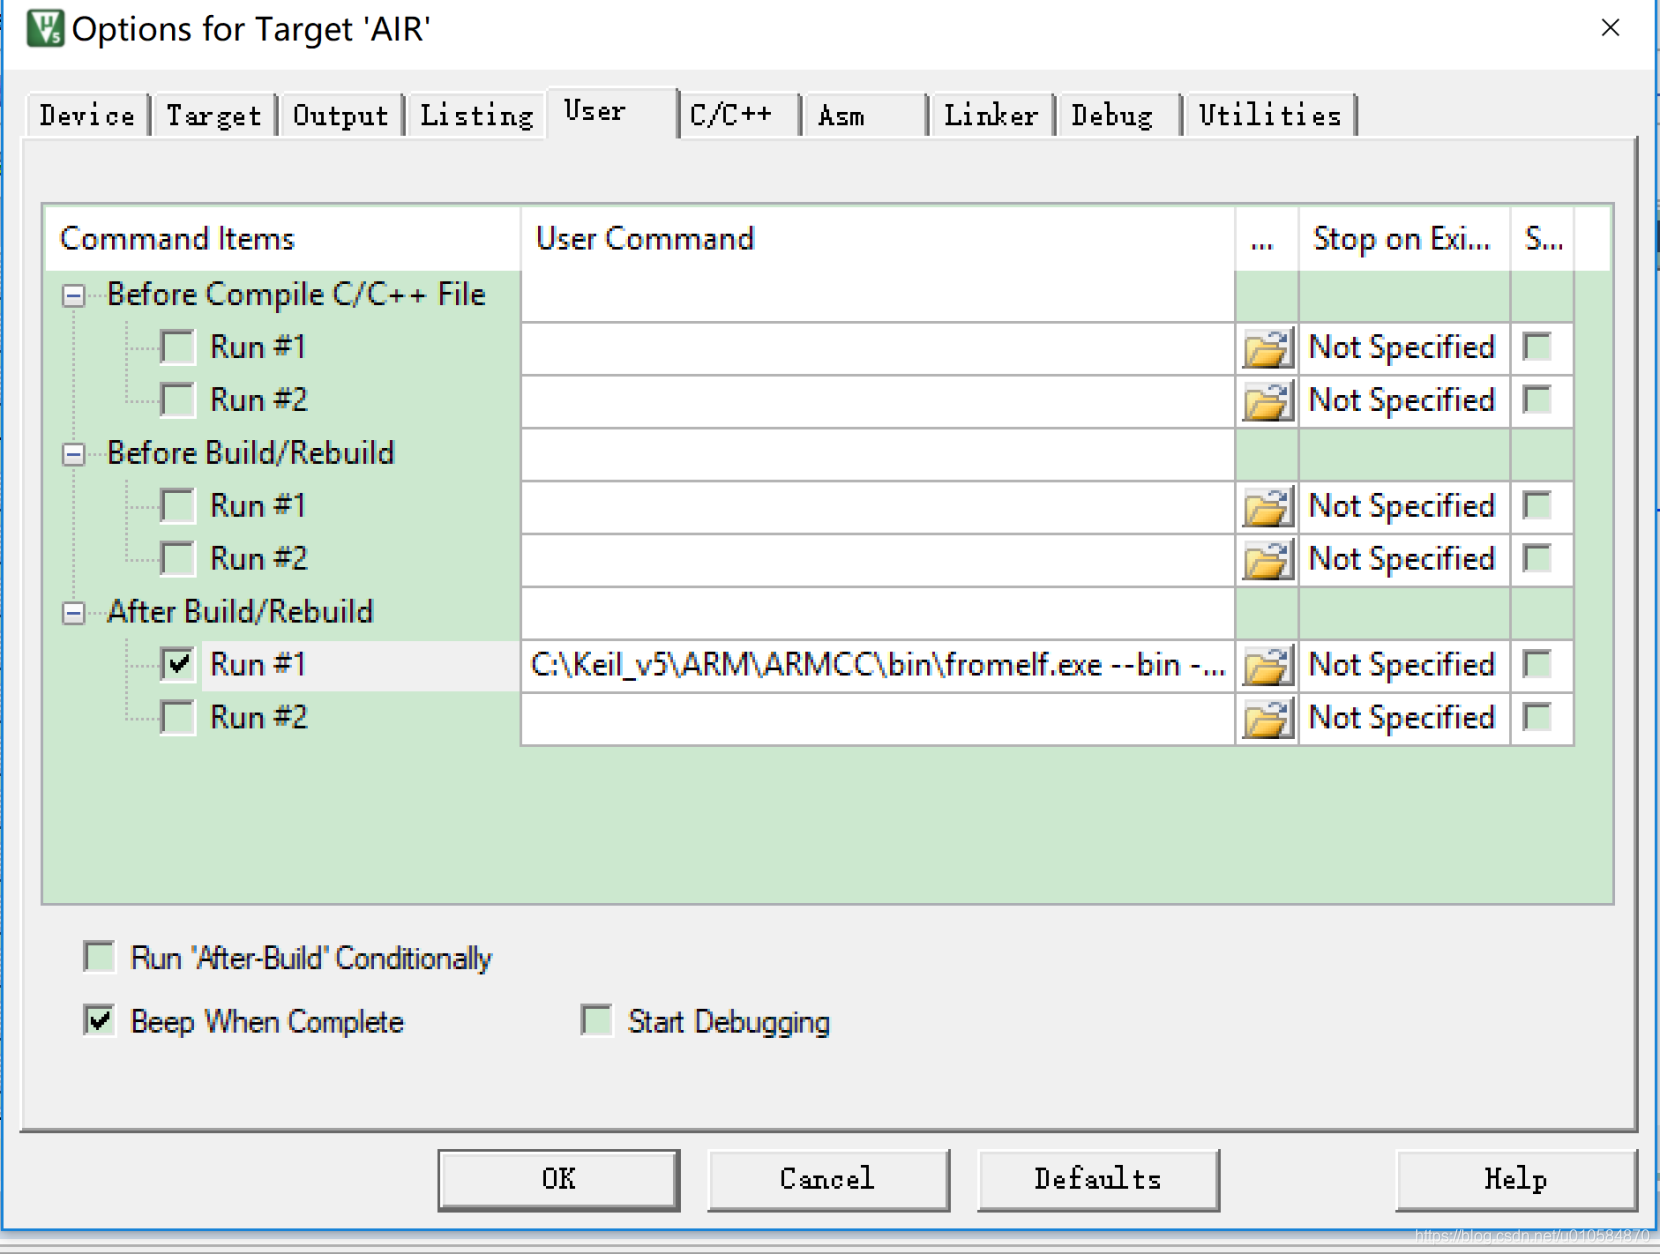Enable Run #1 under Before Build/Rebuild
The height and width of the screenshot is (1255, 1660).
click(177, 506)
